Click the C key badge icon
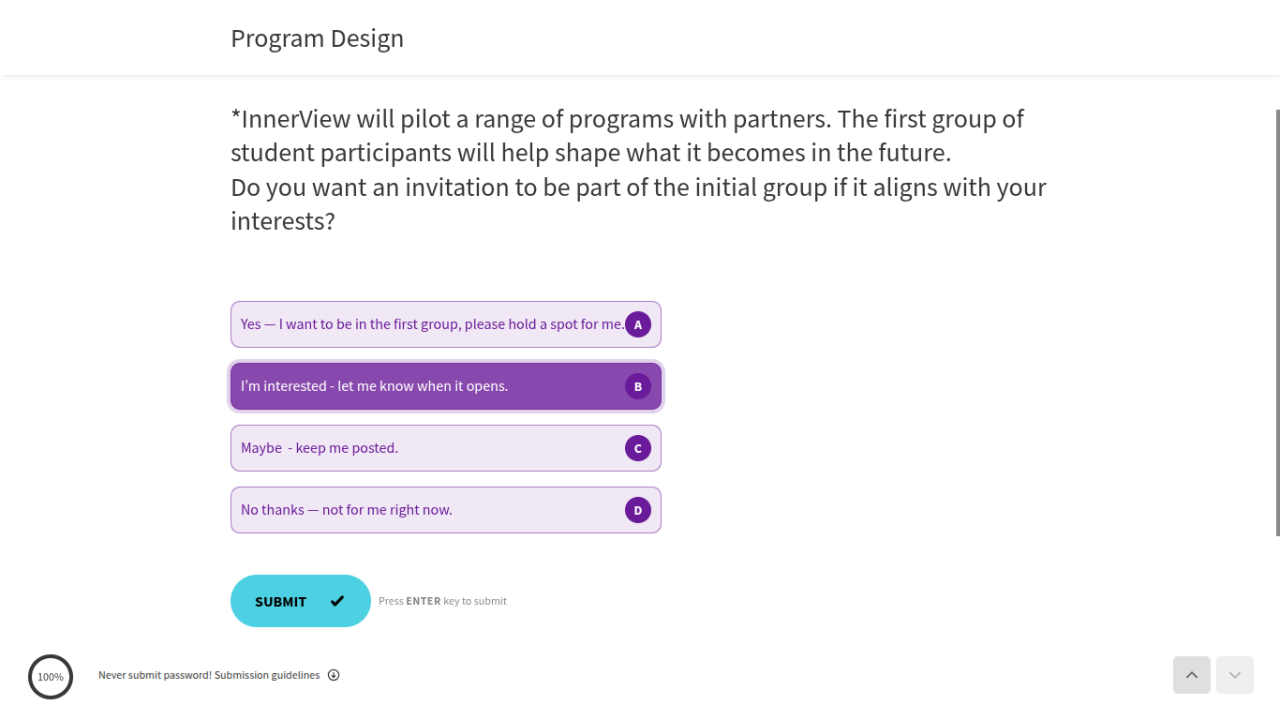Viewport: 1280px width, 720px height. [x=638, y=448]
